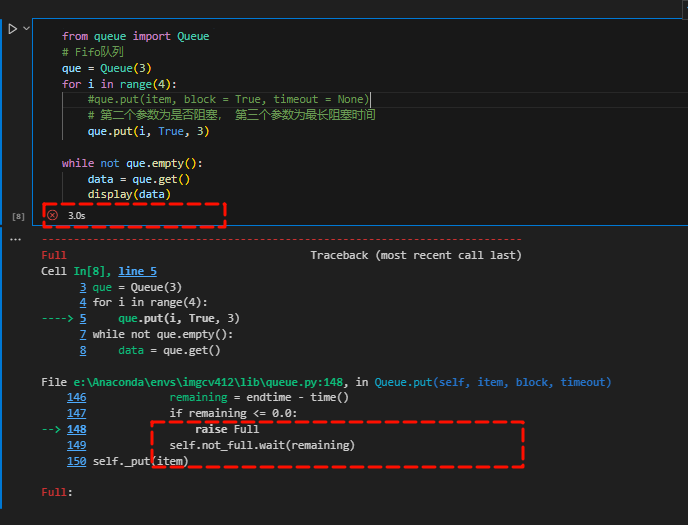This screenshot has width=688, height=525.
Task: Click the '[8]' execution count label
Action: pyautogui.click(x=18, y=216)
